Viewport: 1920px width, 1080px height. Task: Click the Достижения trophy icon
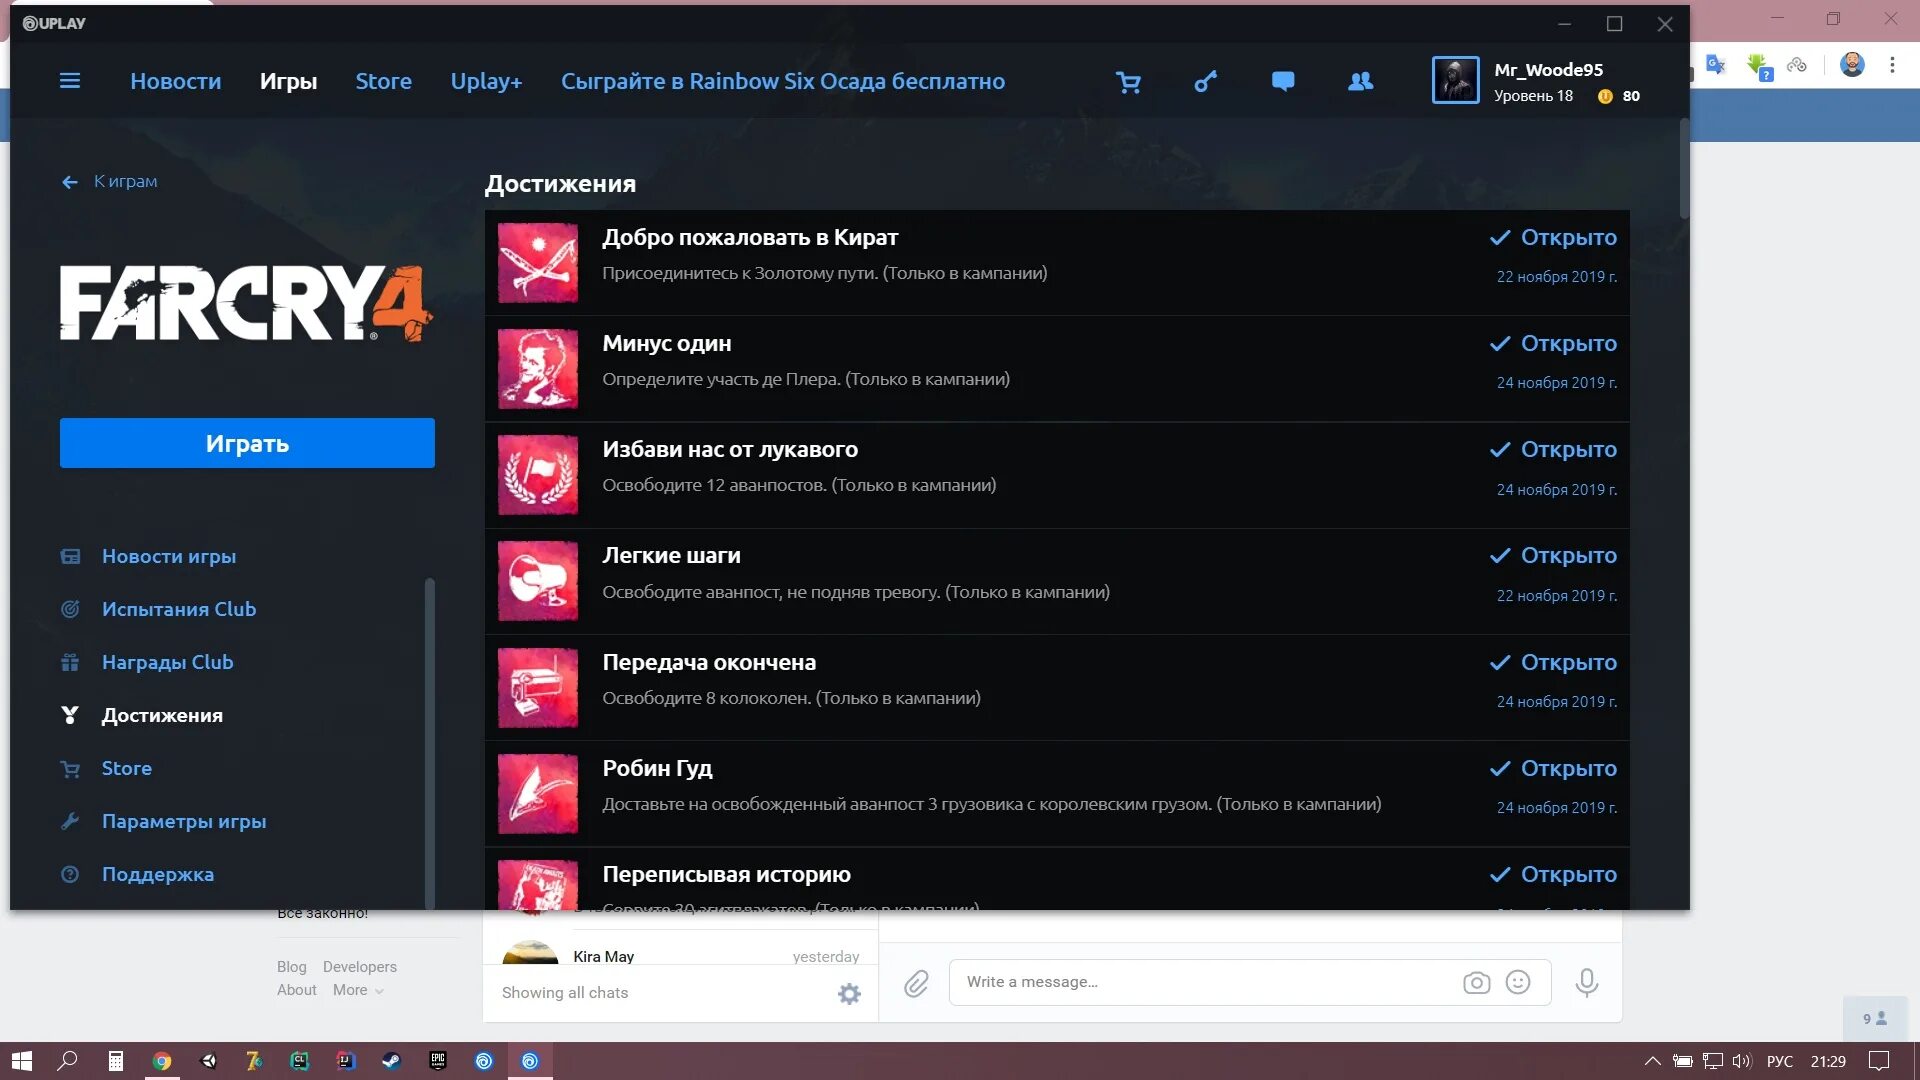(70, 716)
